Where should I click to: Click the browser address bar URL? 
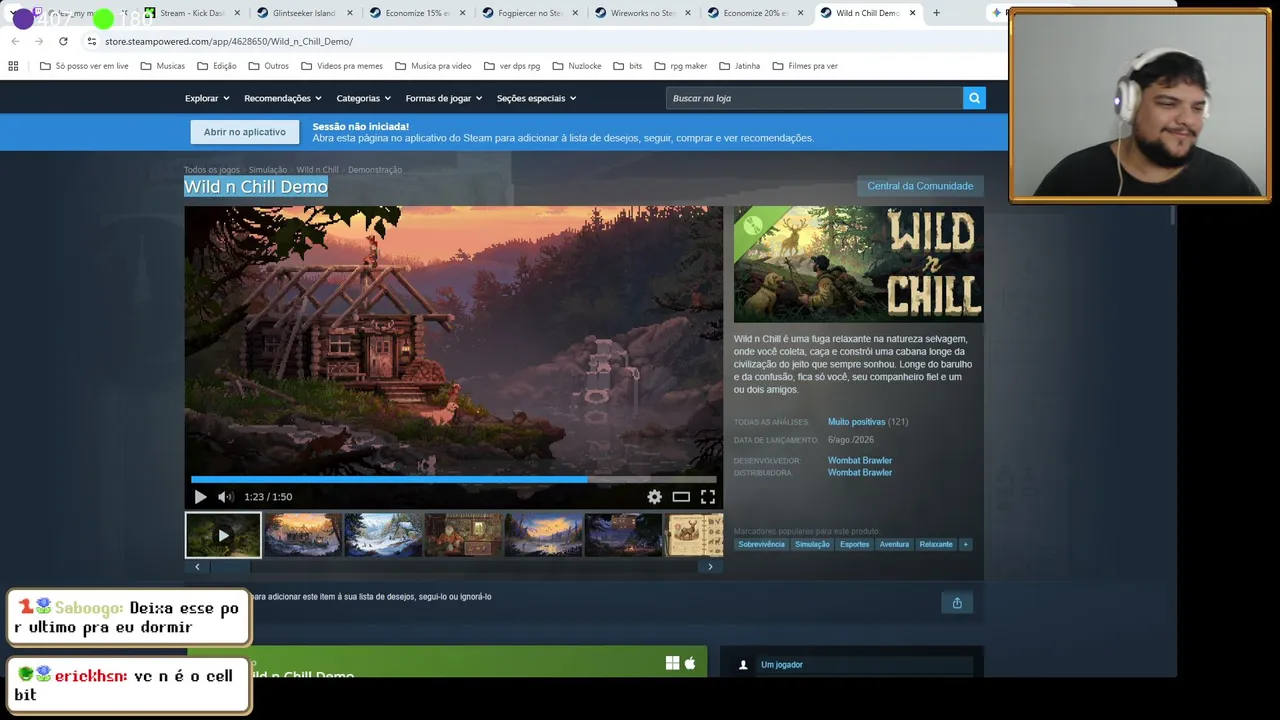click(229, 41)
